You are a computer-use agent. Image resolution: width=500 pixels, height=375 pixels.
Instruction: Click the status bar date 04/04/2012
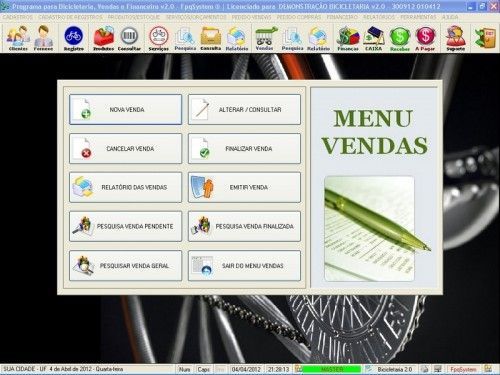pyautogui.click(x=246, y=369)
